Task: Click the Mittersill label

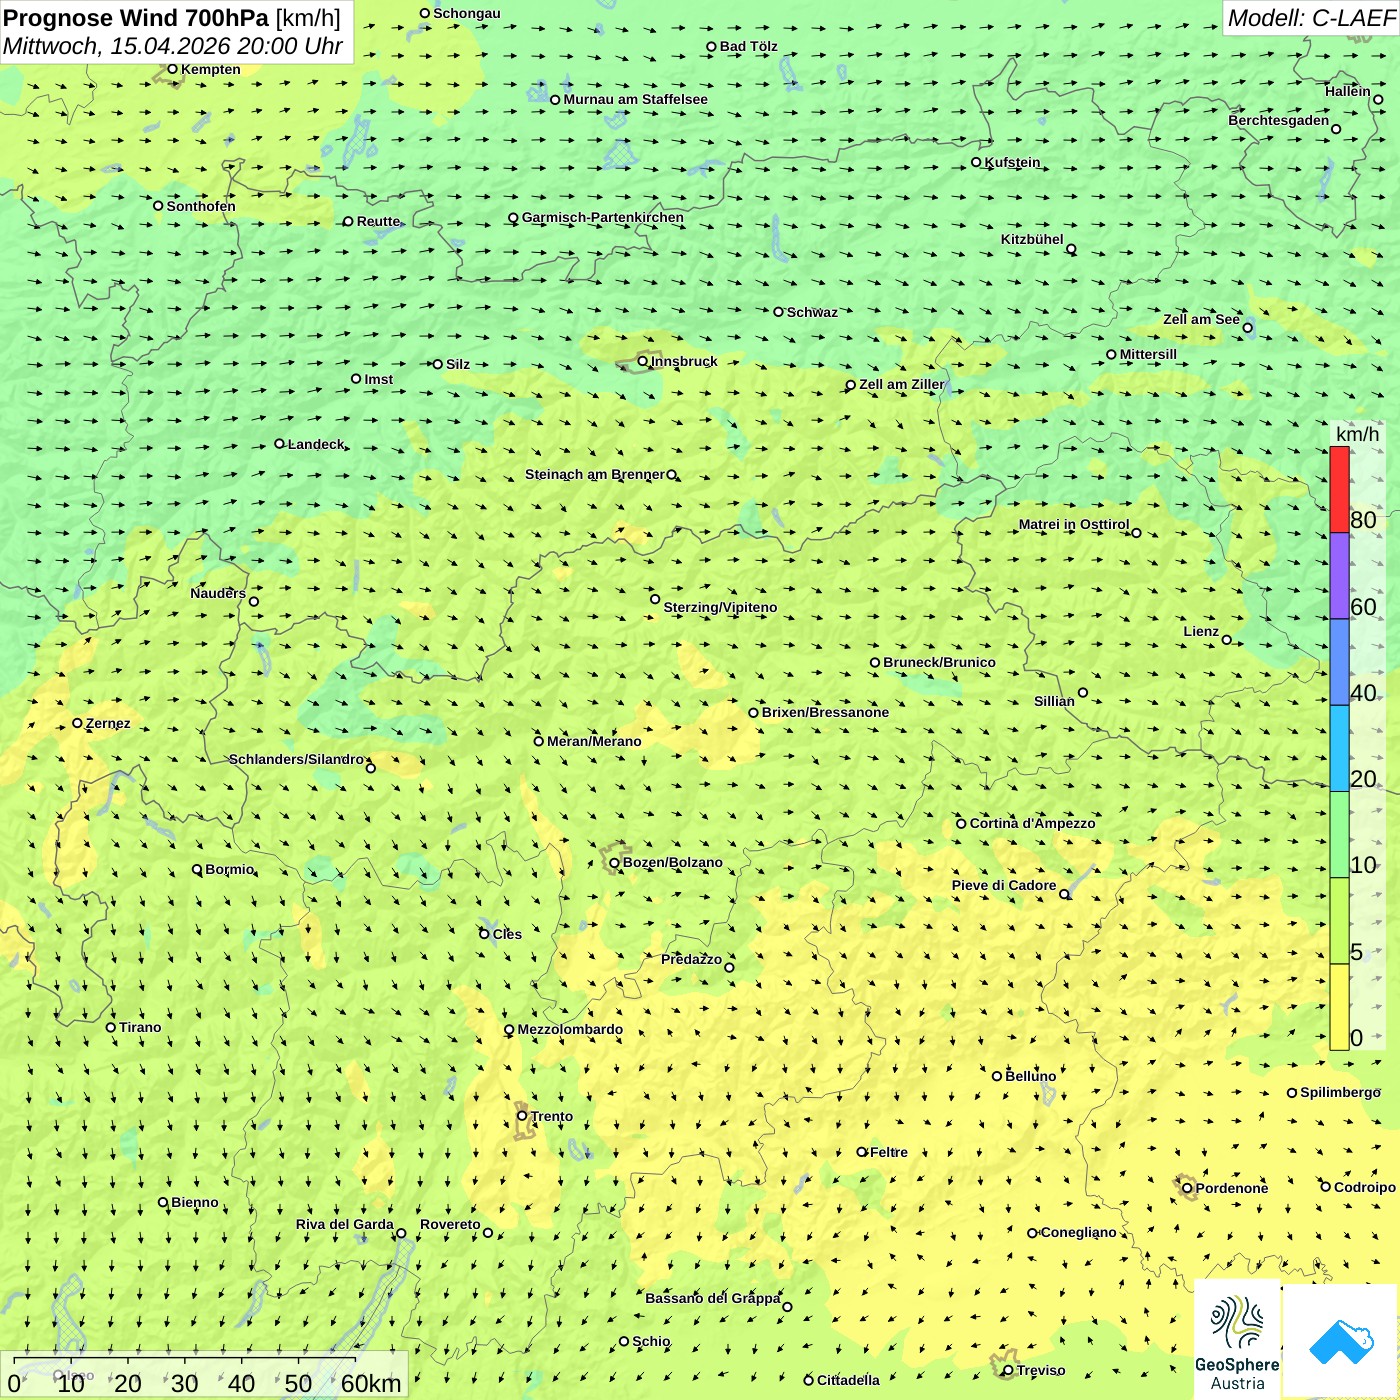Action: [x=1148, y=354]
